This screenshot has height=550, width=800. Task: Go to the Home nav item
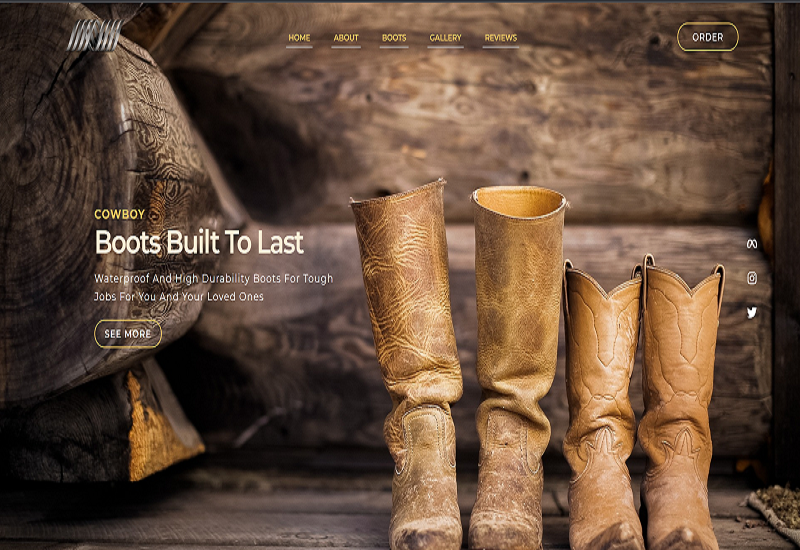click(x=299, y=38)
